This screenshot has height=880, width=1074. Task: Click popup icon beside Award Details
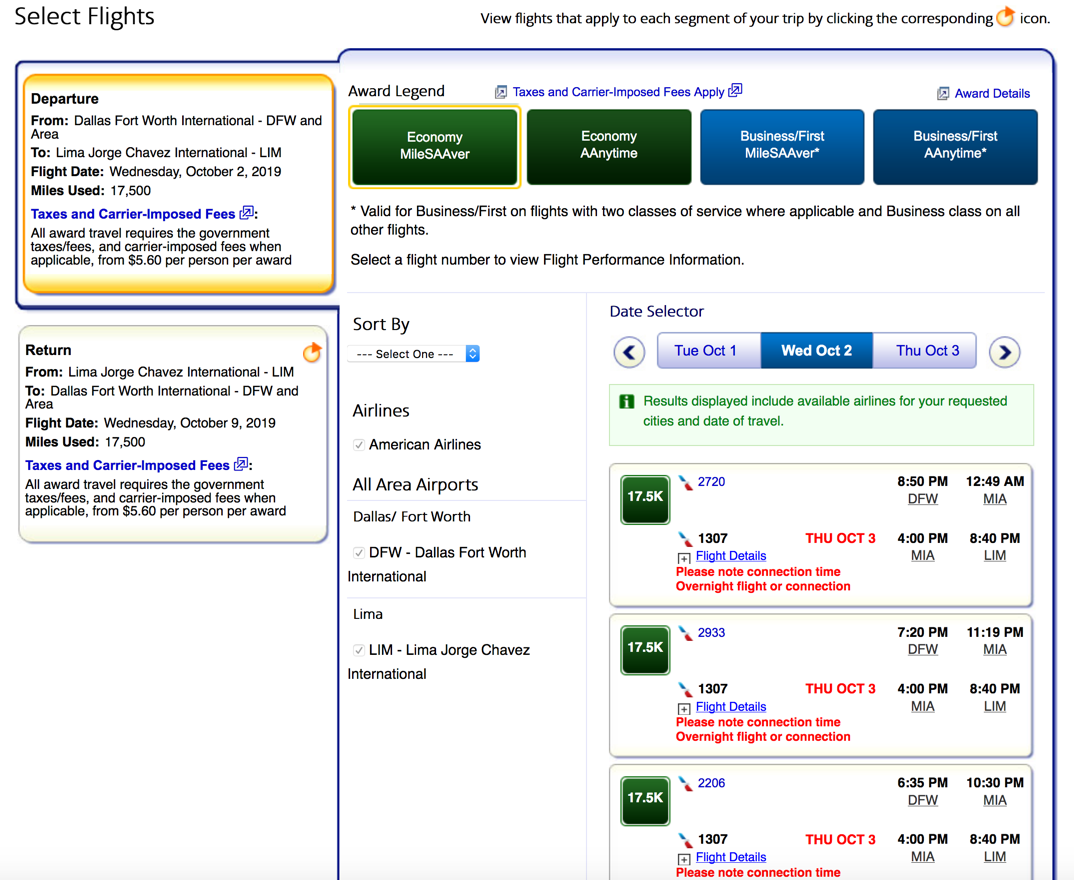(943, 94)
